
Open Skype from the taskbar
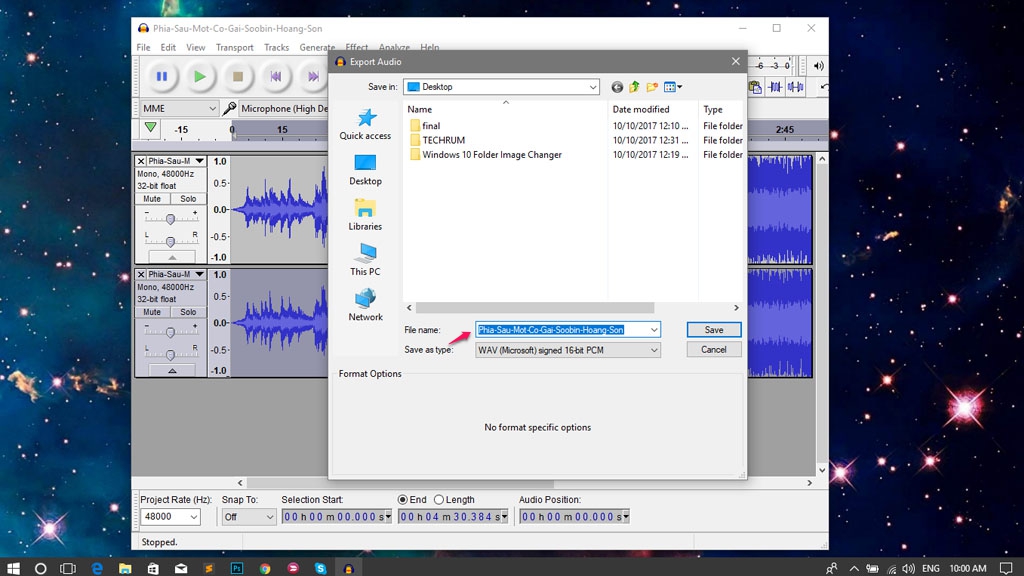click(320, 568)
